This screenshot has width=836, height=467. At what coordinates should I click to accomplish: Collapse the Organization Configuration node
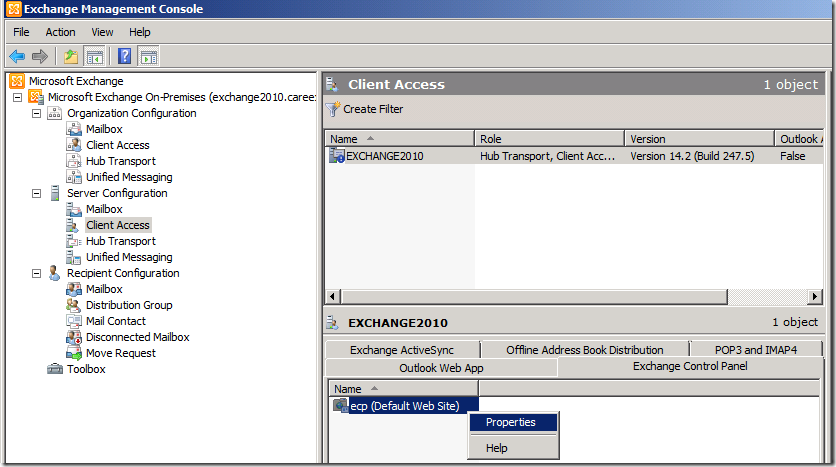coord(36,113)
